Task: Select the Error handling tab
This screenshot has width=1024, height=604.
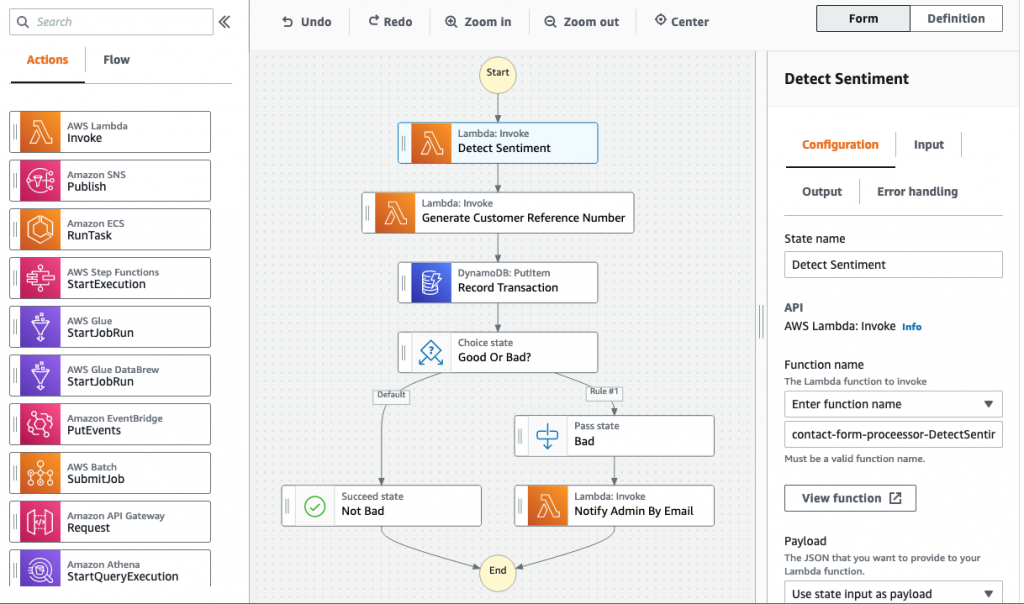Action: 917,192
